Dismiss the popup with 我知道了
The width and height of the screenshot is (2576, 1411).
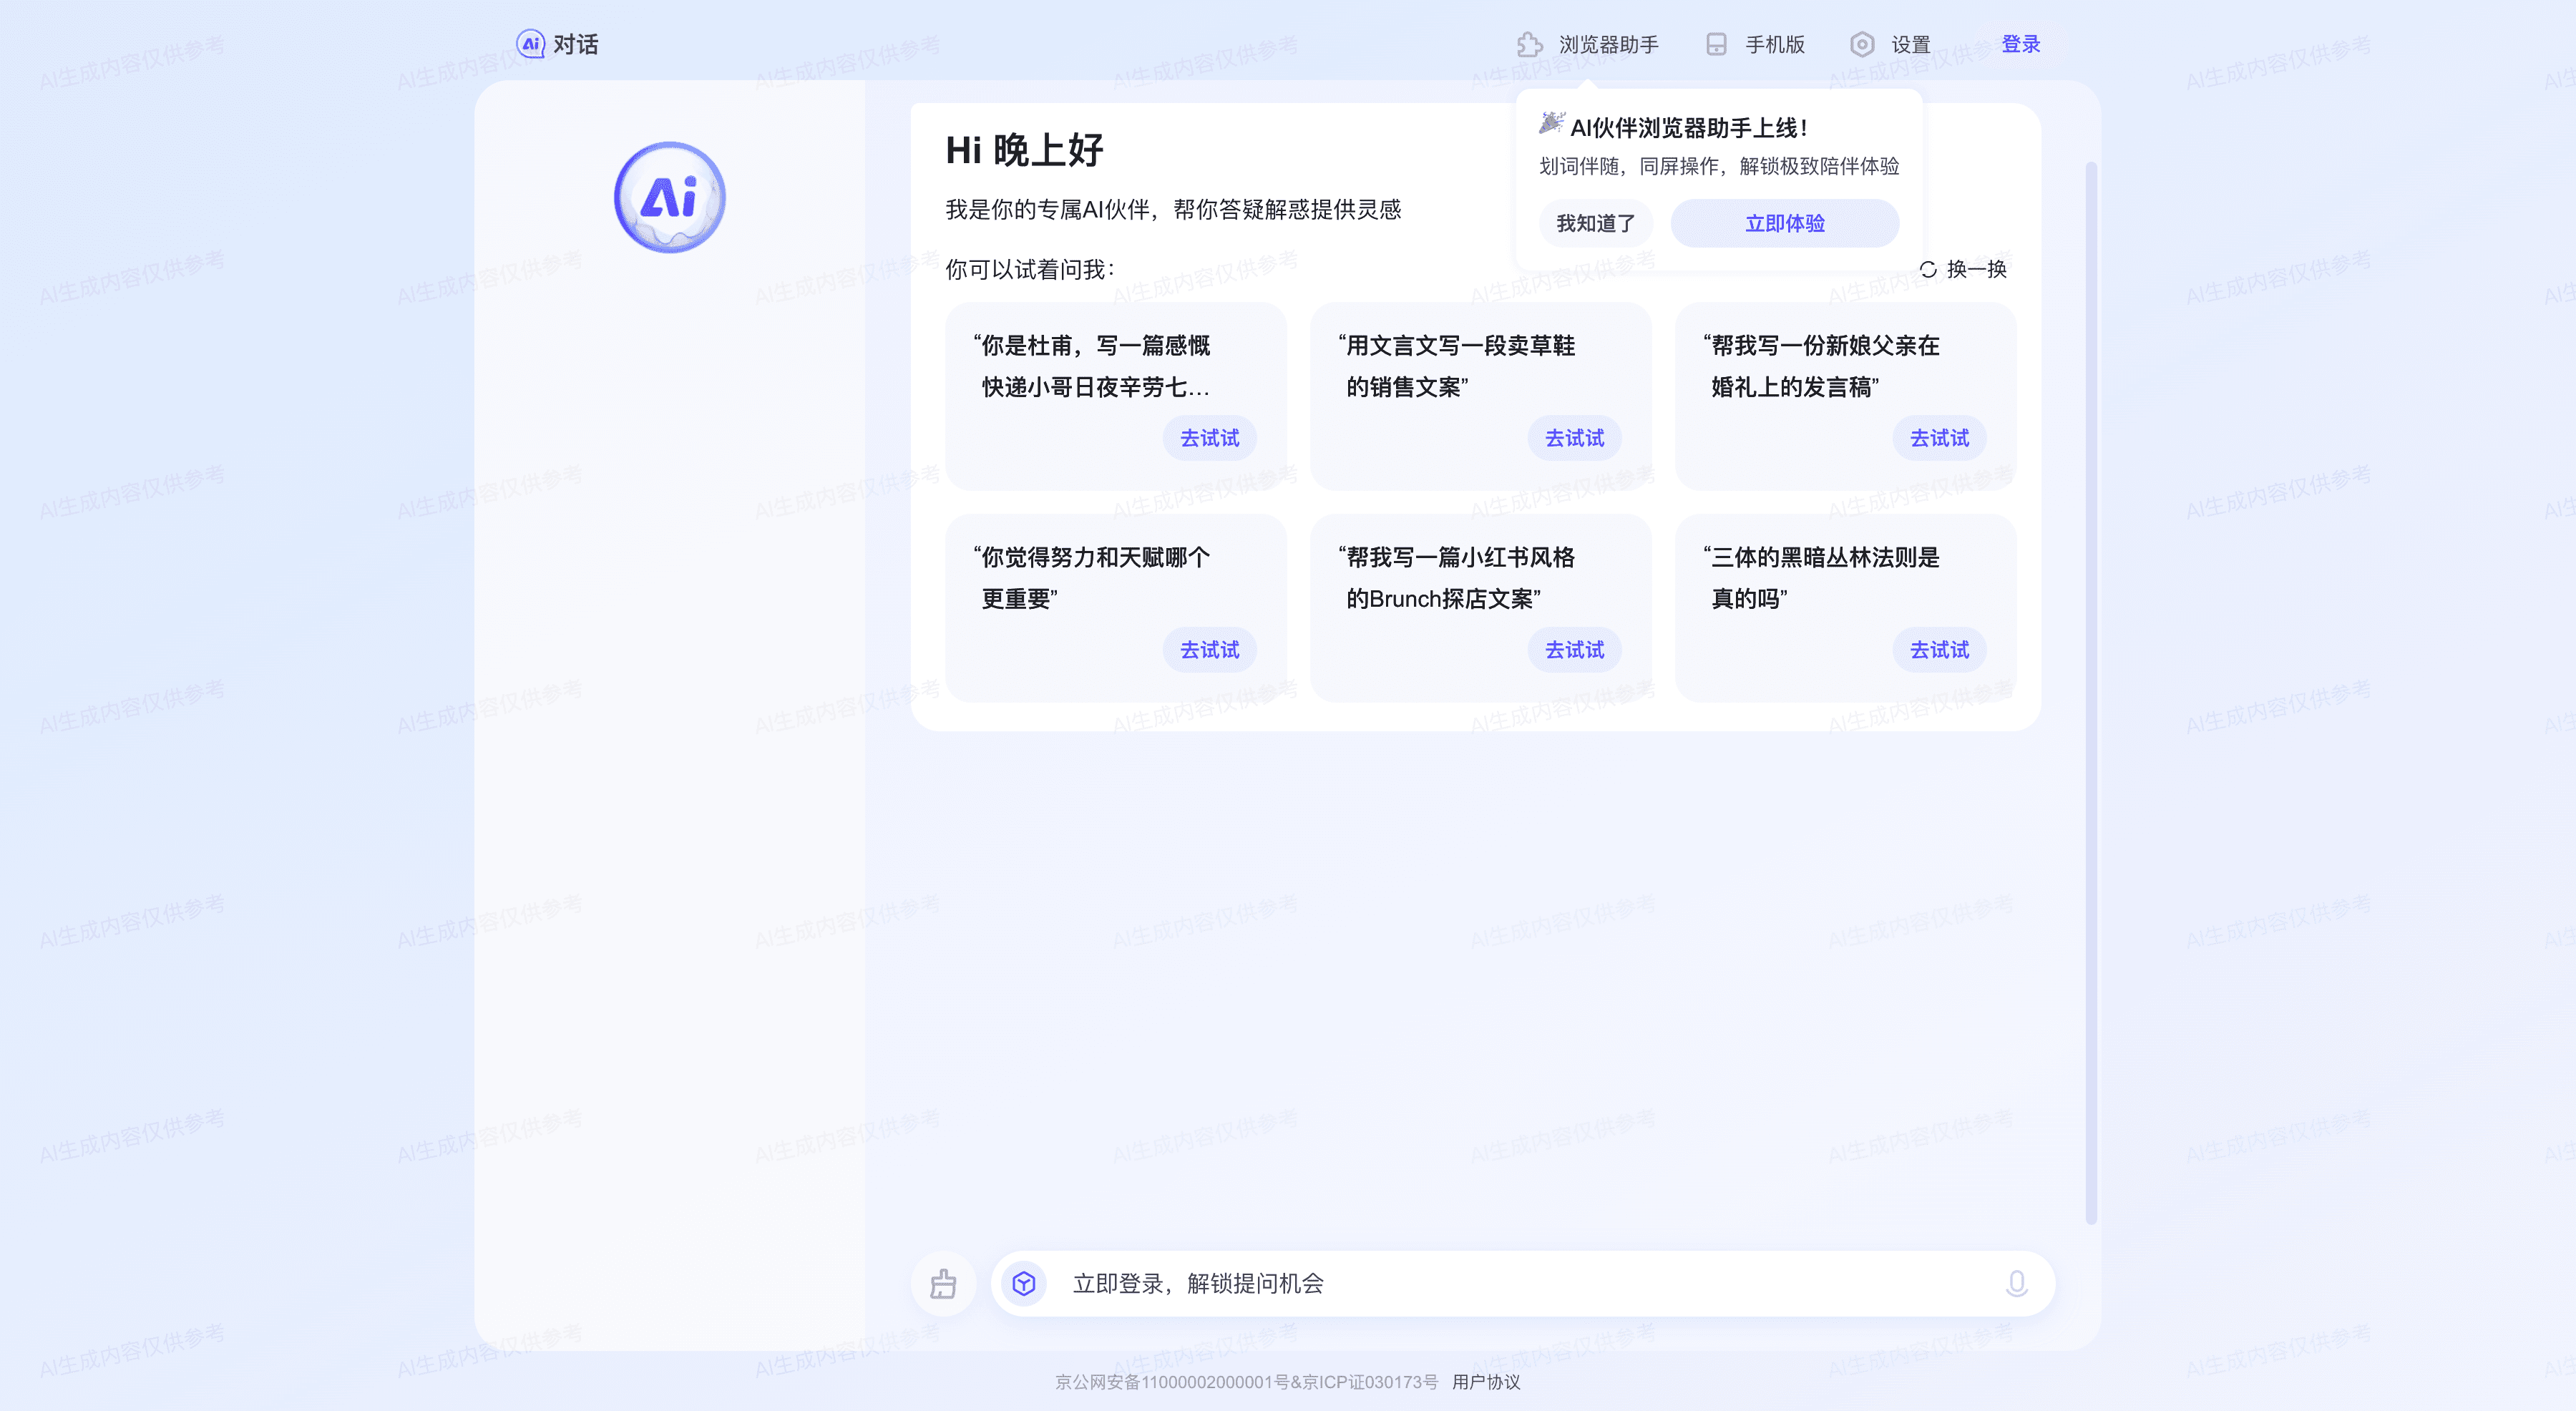click(x=1596, y=223)
